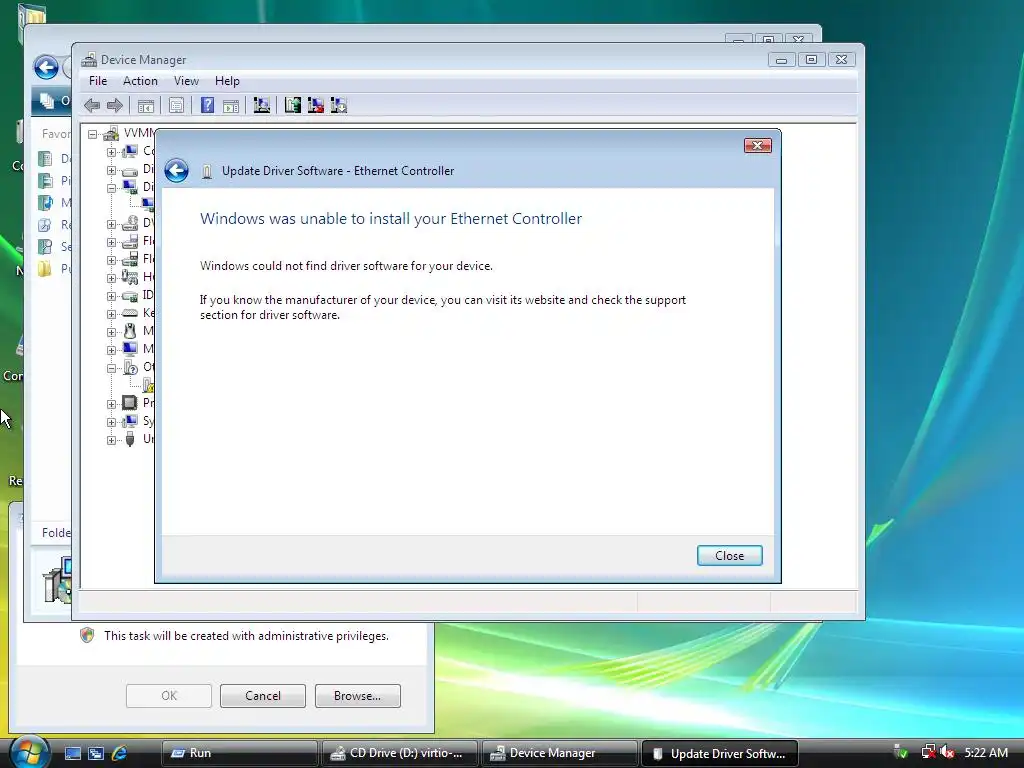Select the Monitors category icon in tree
The height and width of the screenshot is (768, 1024).
pyautogui.click(x=130, y=349)
